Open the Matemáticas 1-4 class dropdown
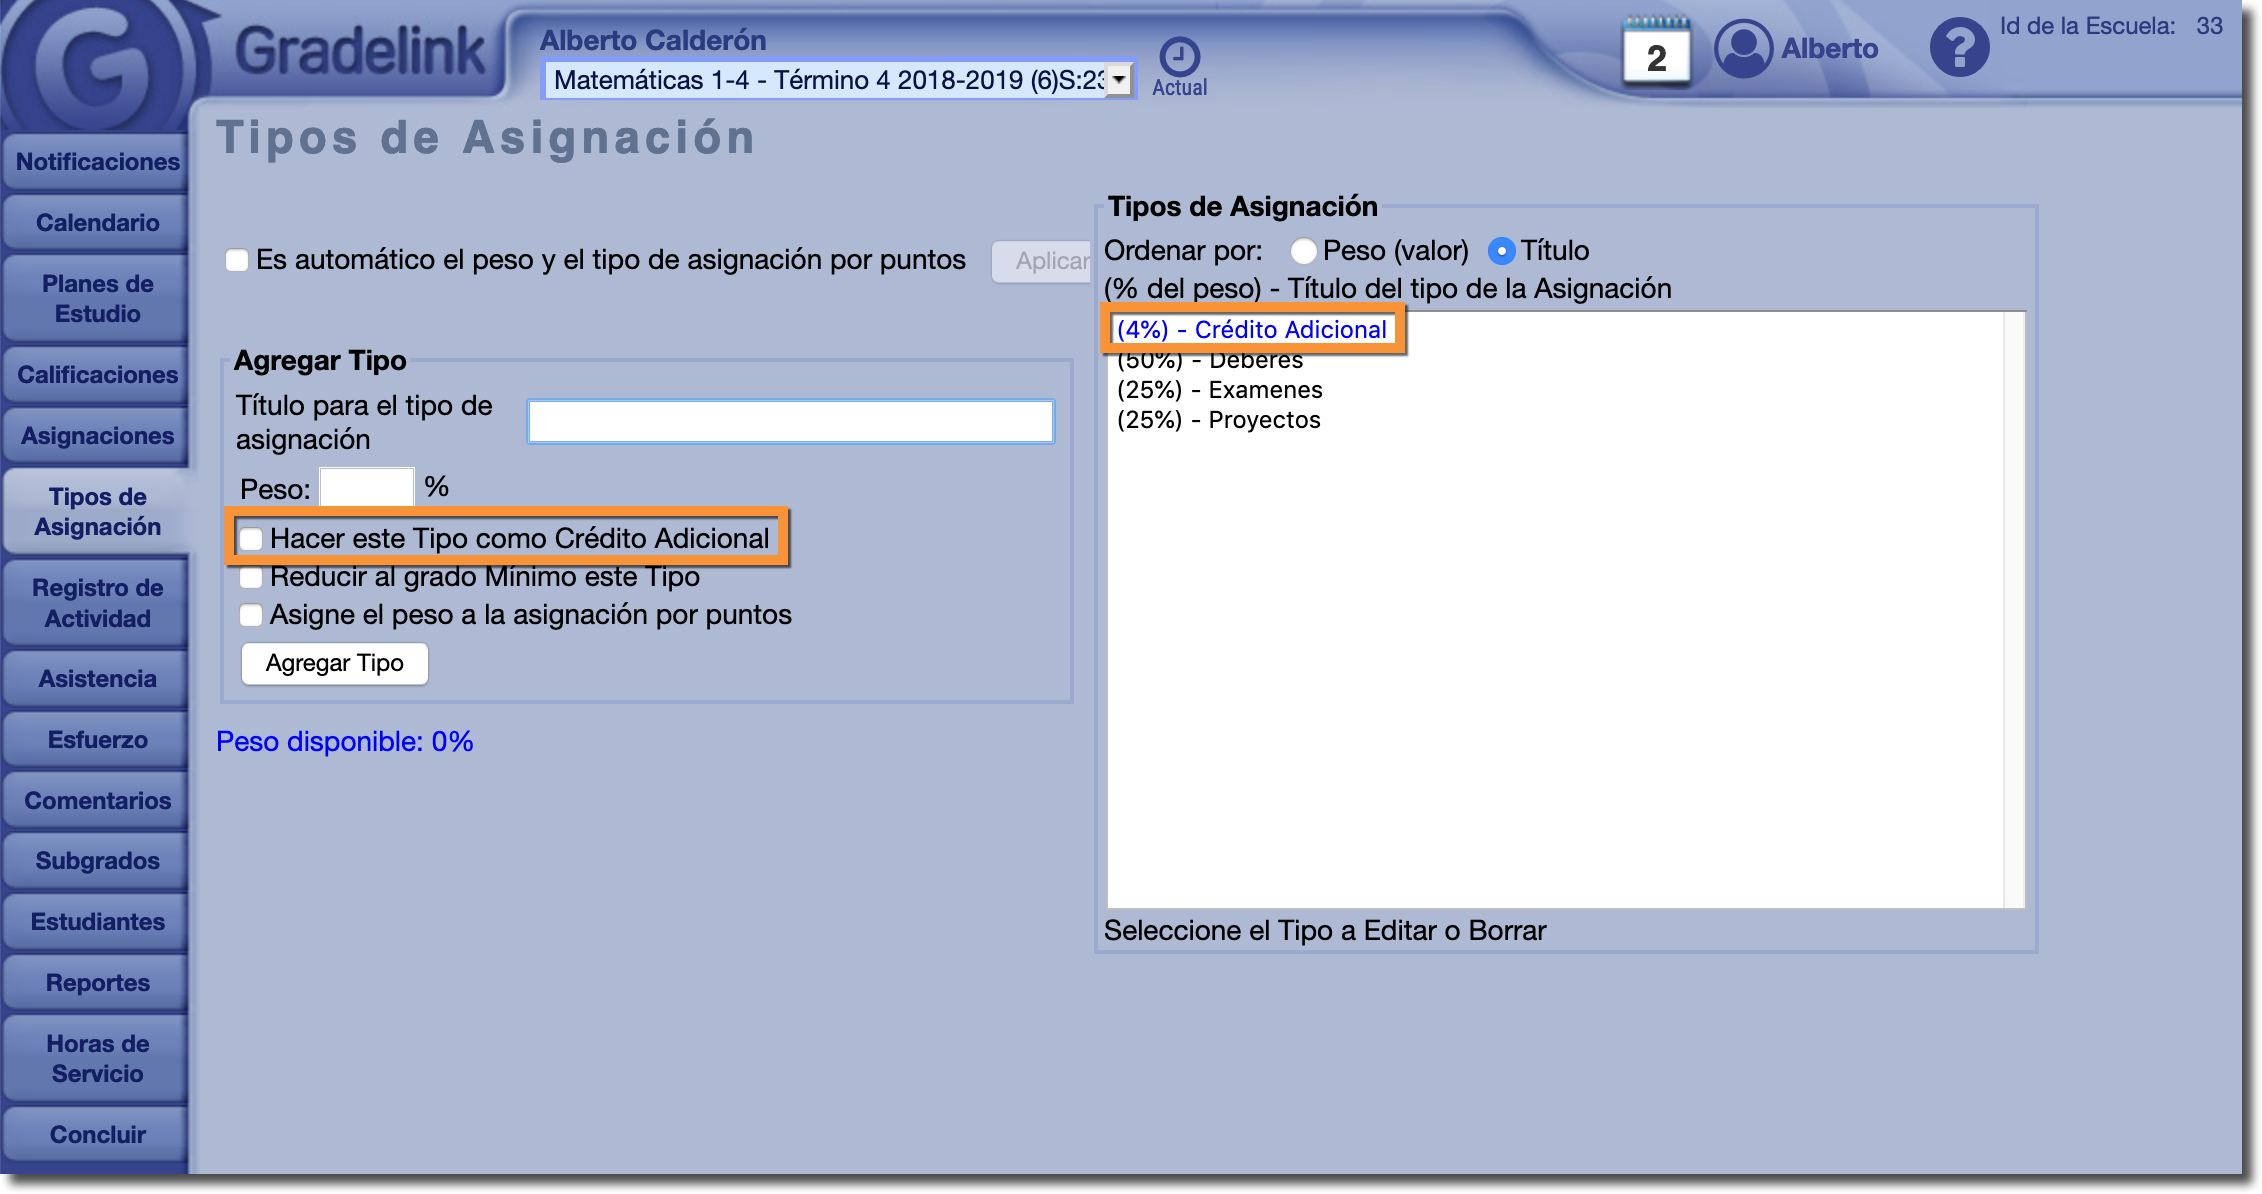This screenshot has height=1194, width=2262. click(838, 80)
